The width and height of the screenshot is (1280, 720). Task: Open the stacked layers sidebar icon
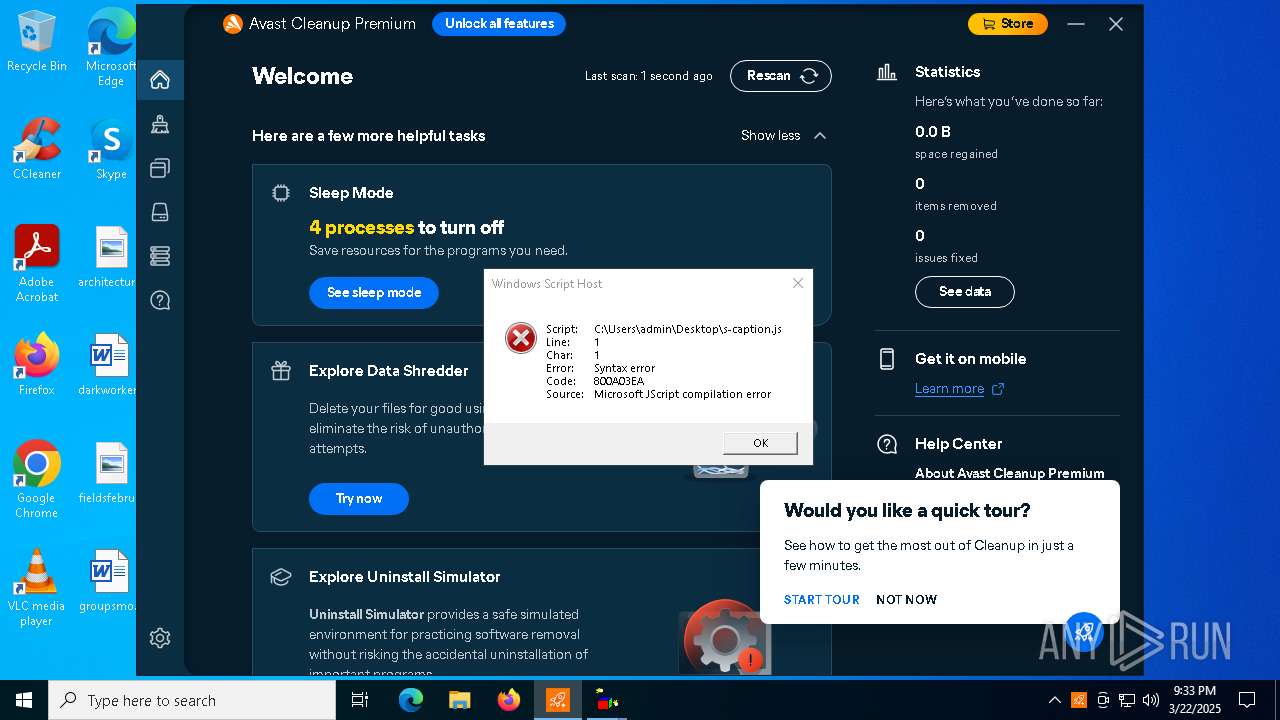tap(160, 256)
